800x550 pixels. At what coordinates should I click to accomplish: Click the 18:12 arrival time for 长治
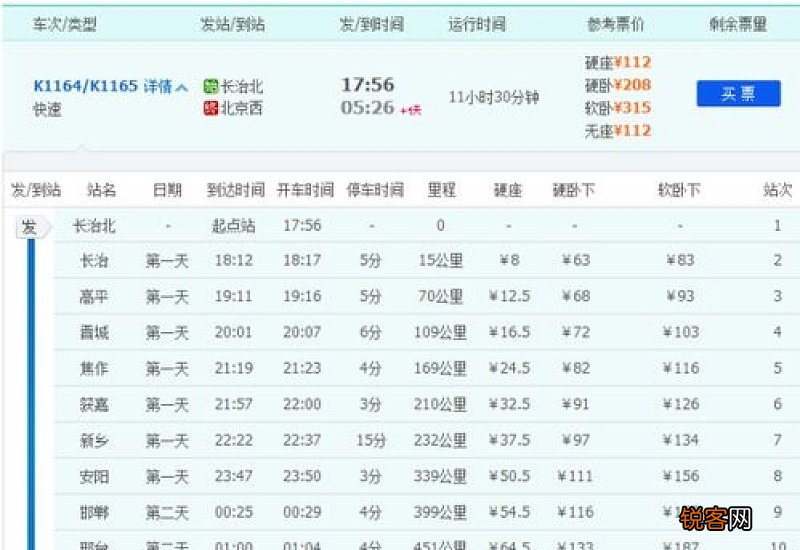(x=234, y=260)
